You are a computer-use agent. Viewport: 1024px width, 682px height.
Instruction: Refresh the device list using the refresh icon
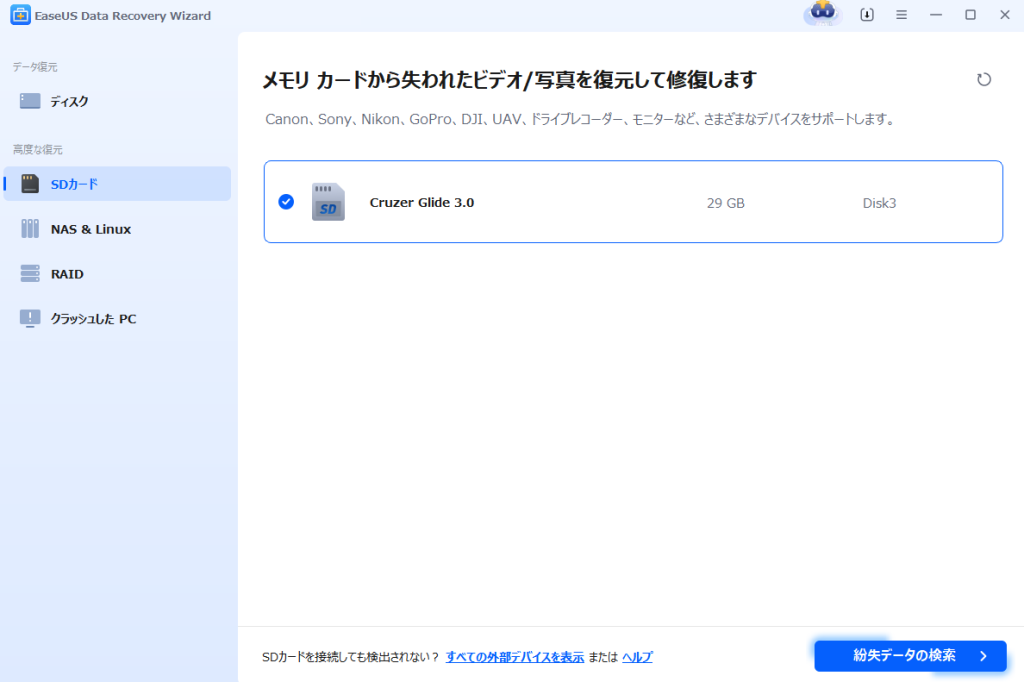coord(984,79)
